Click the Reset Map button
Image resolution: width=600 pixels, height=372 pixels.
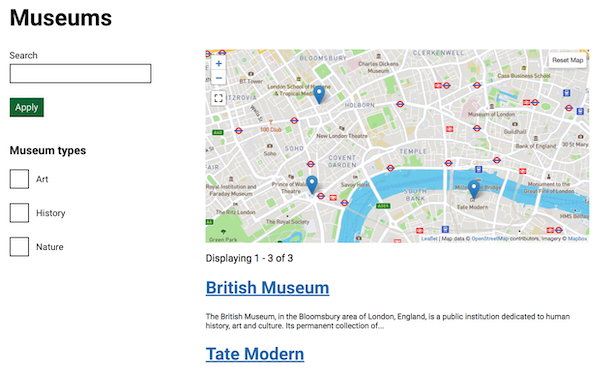[567, 60]
